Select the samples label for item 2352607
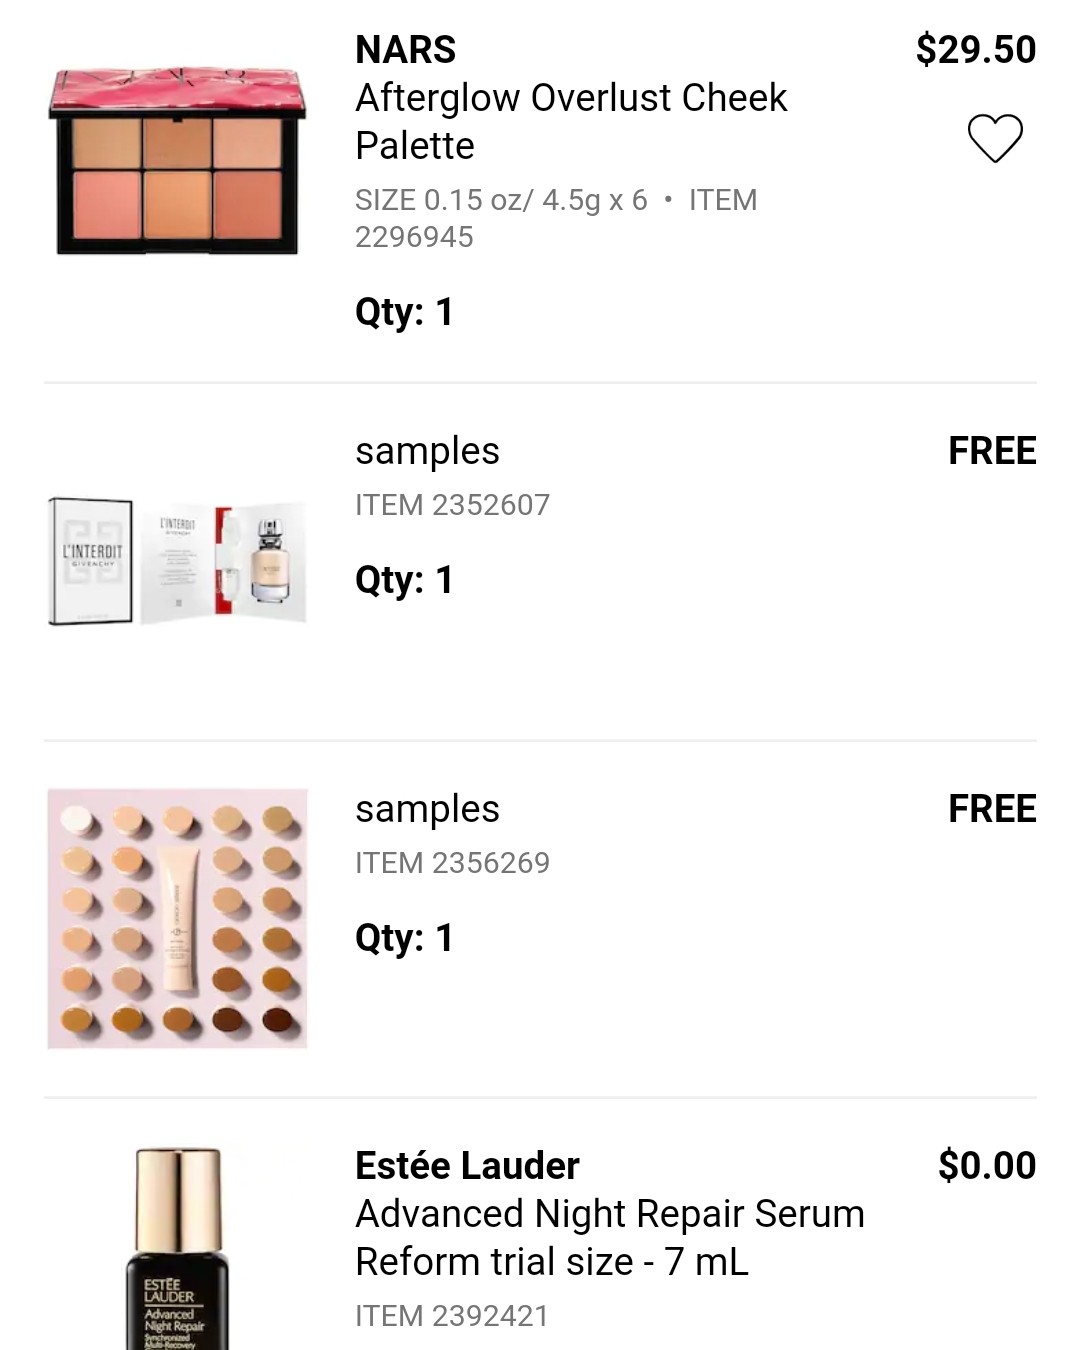 pyautogui.click(x=427, y=451)
